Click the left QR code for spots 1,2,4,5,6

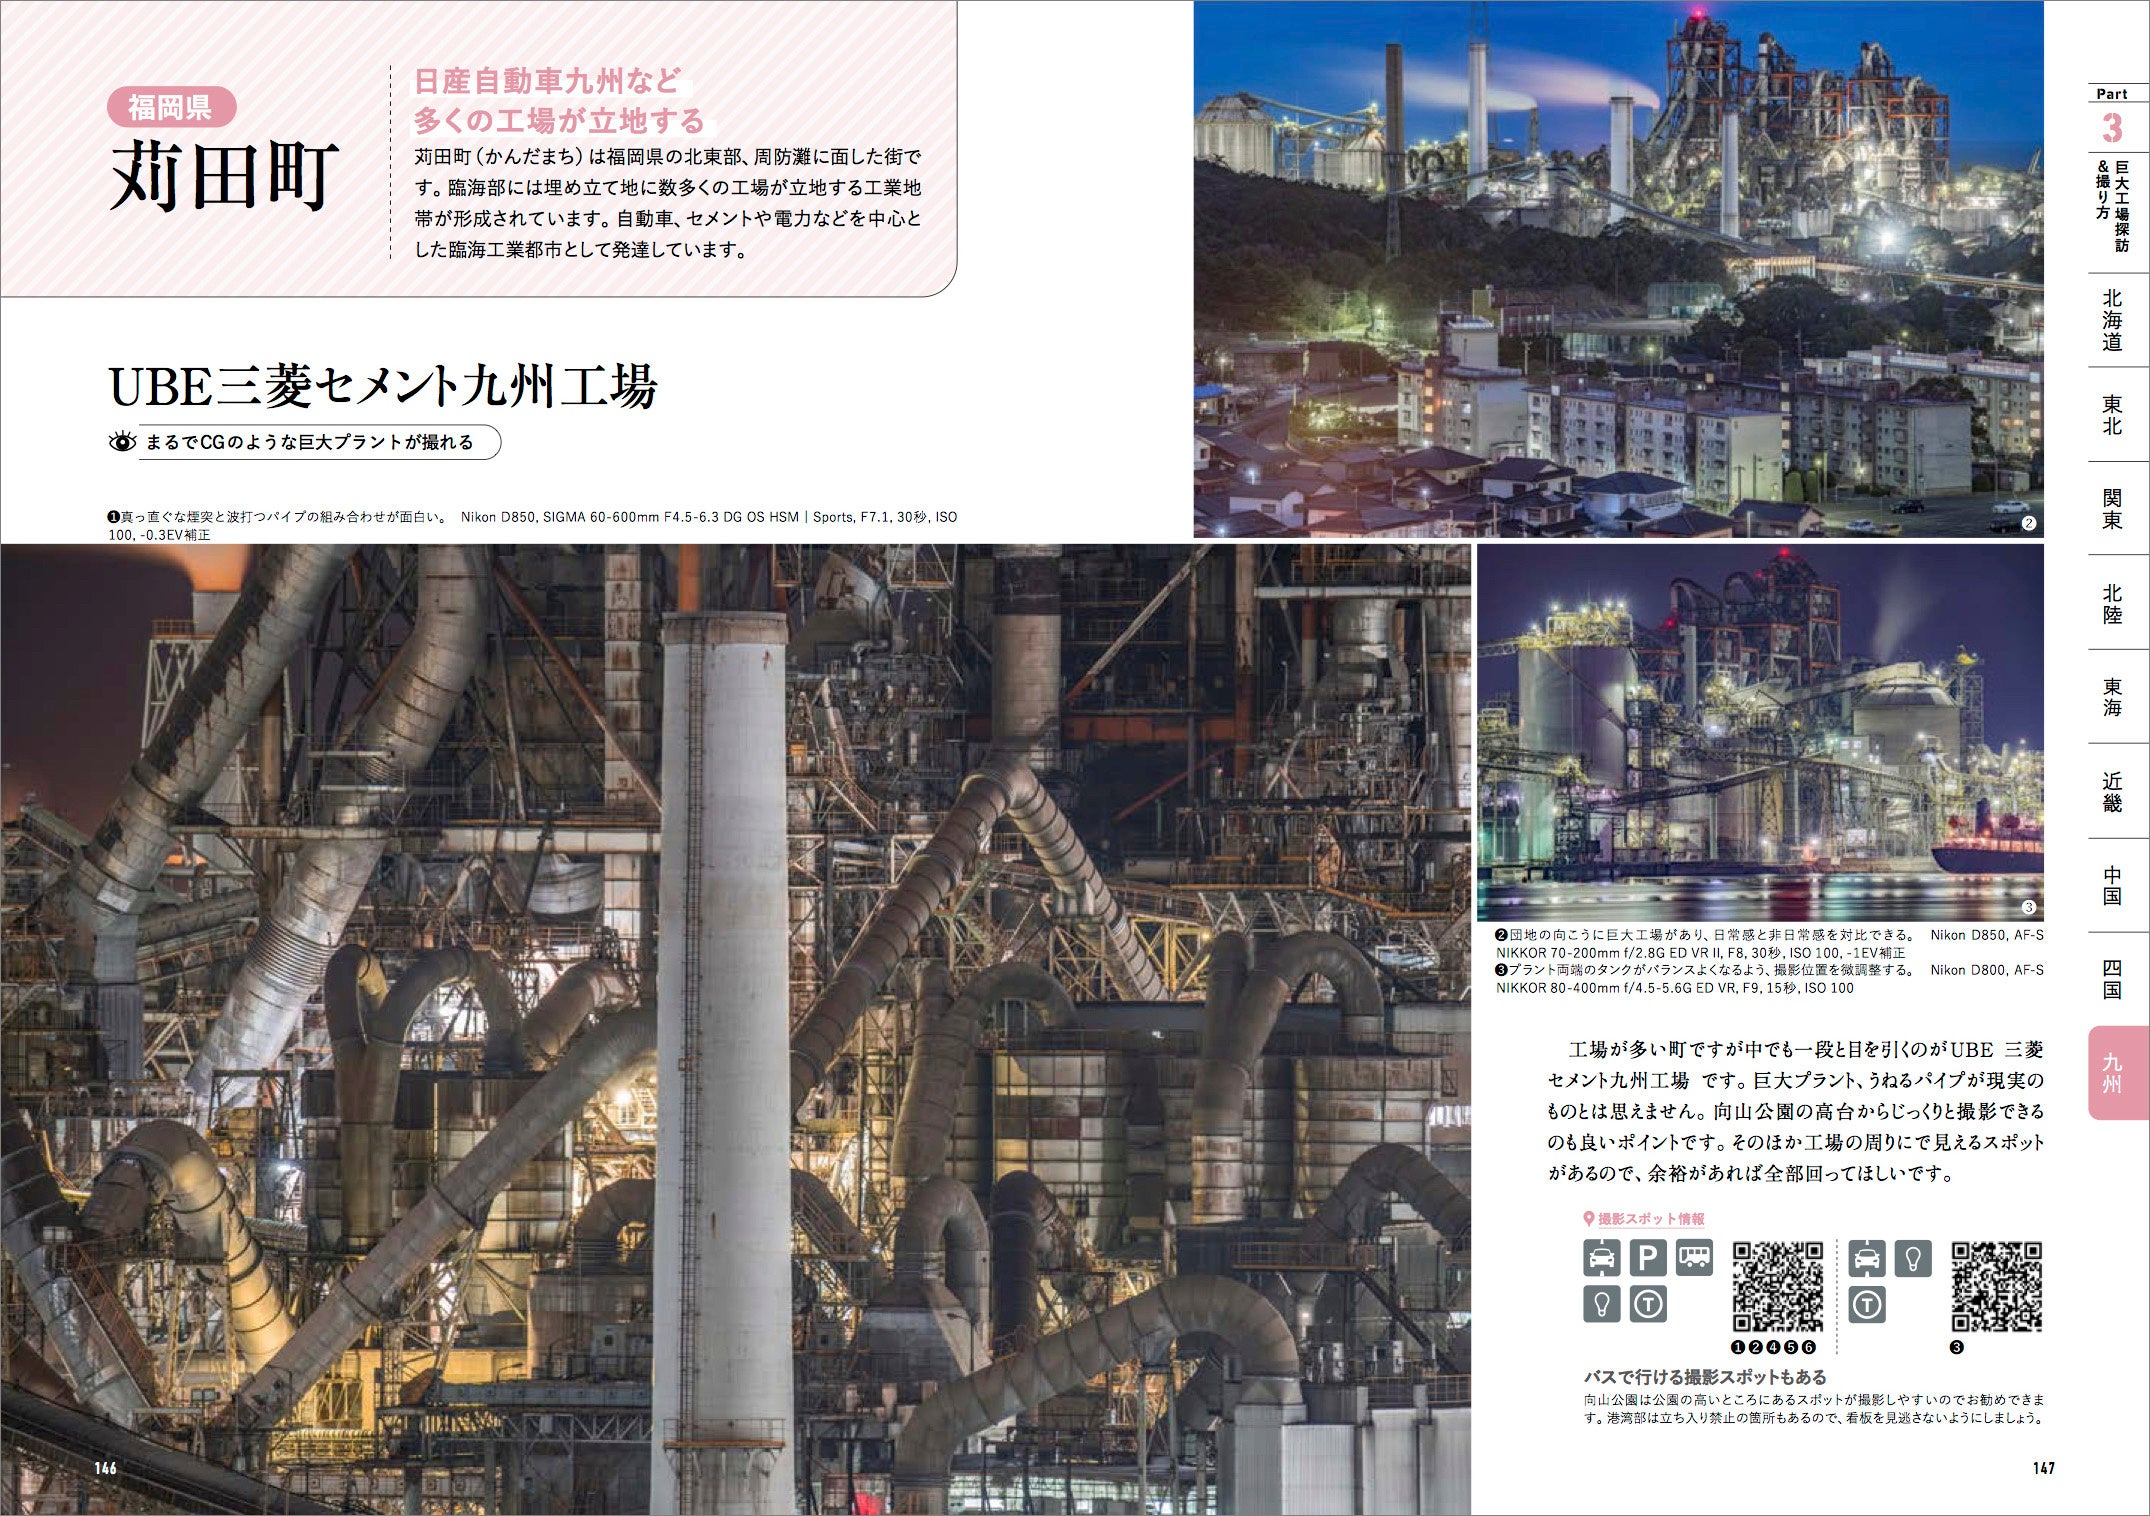pos(1777,1287)
